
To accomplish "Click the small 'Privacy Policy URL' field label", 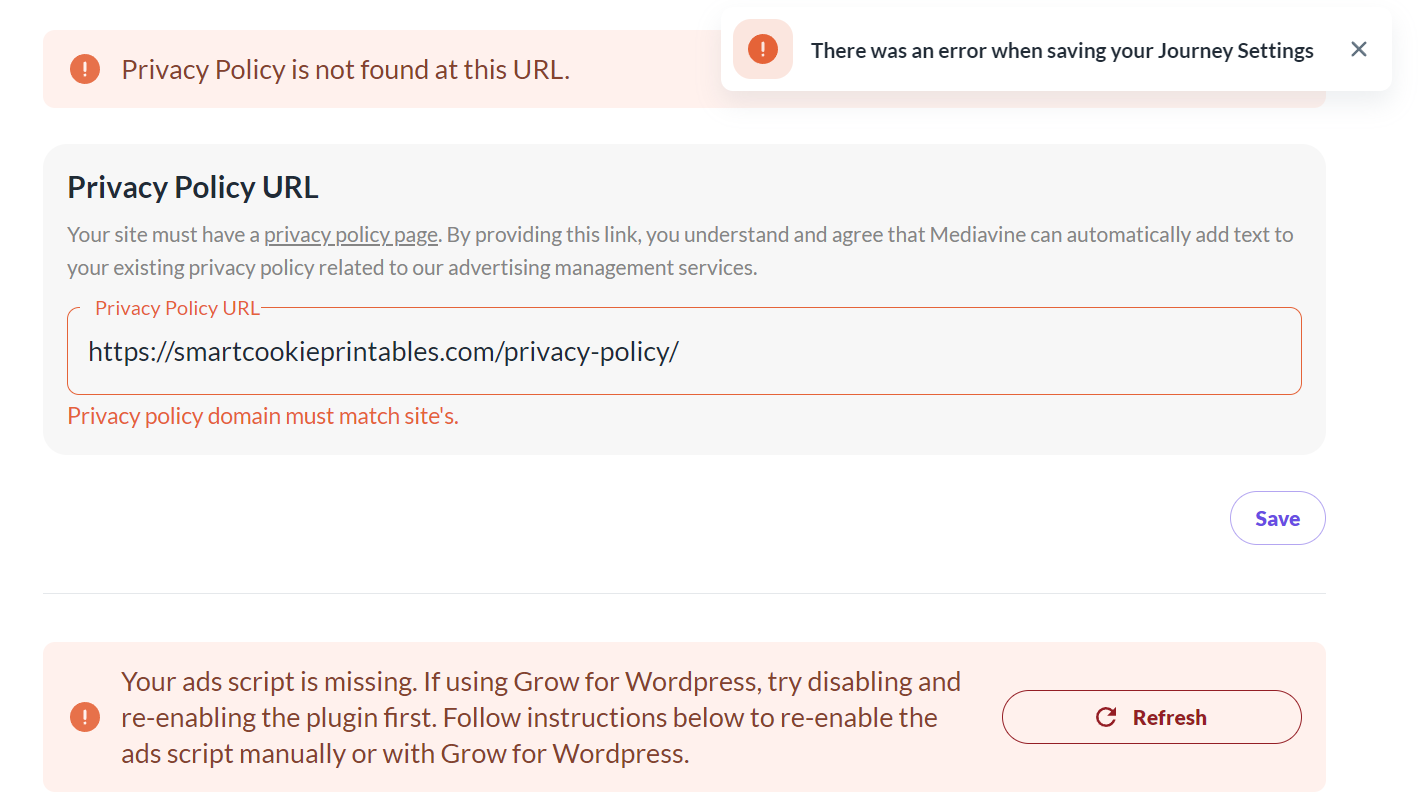I will coord(177,308).
